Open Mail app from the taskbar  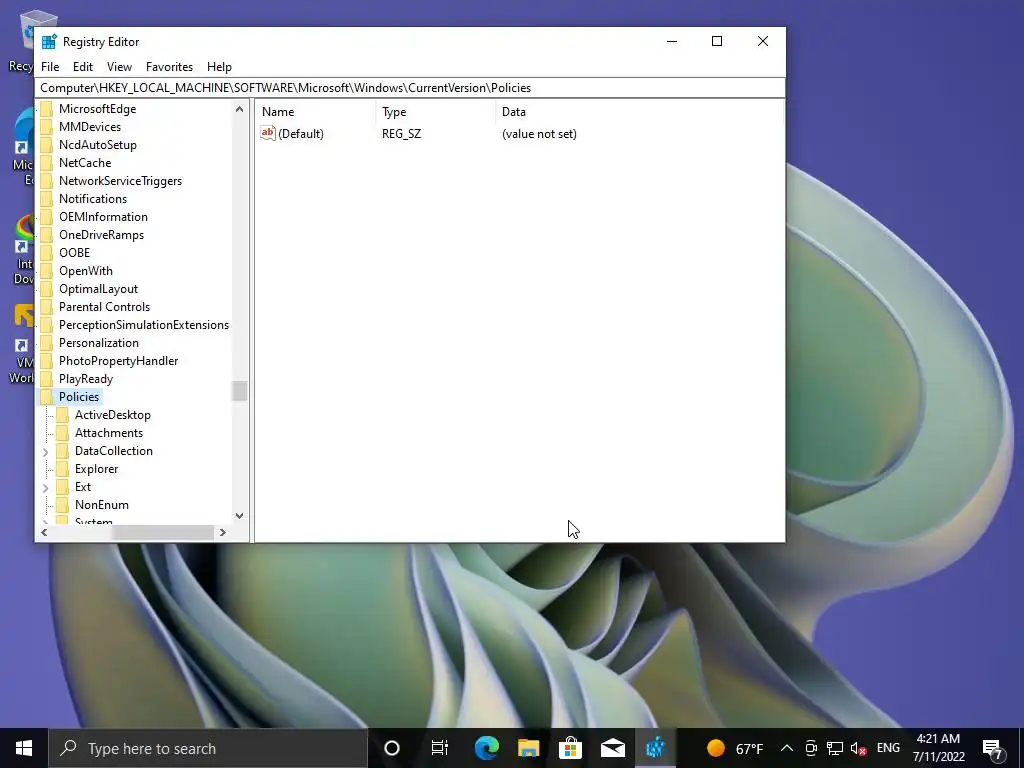coord(613,748)
